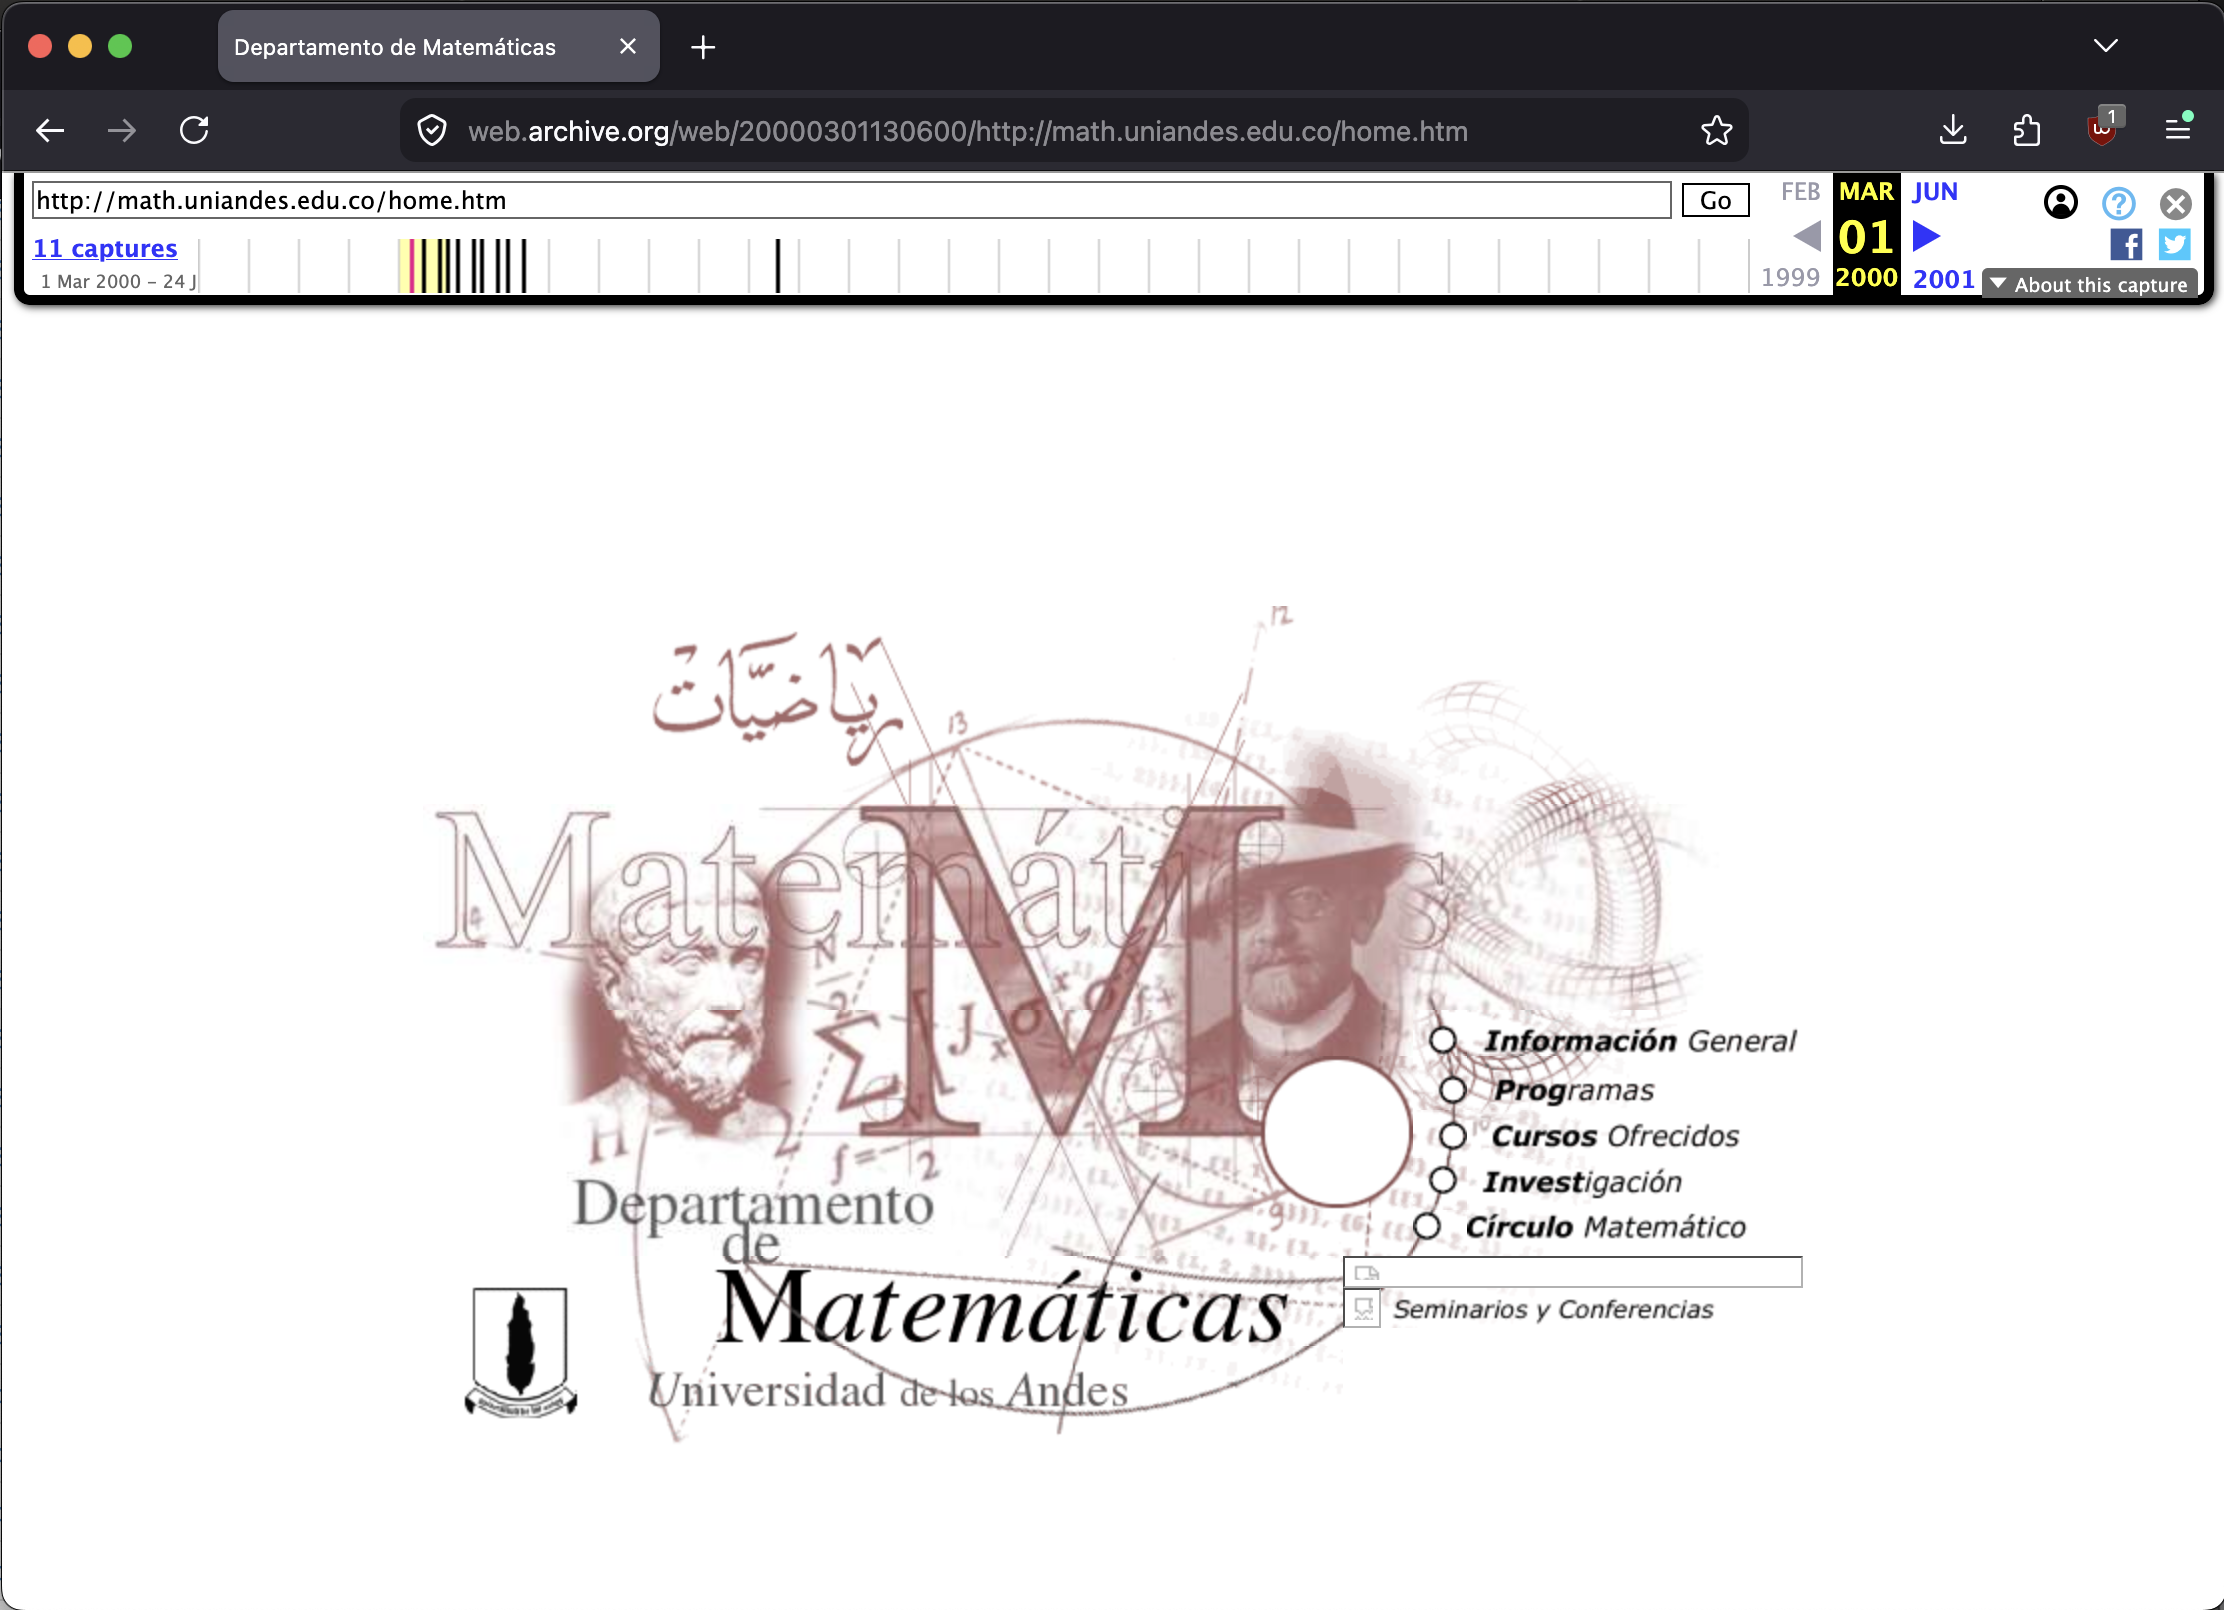Image resolution: width=2224 pixels, height=1610 pixels.
Task: Click the Wayback Machine user account icon
Action: pos(2060,203)
